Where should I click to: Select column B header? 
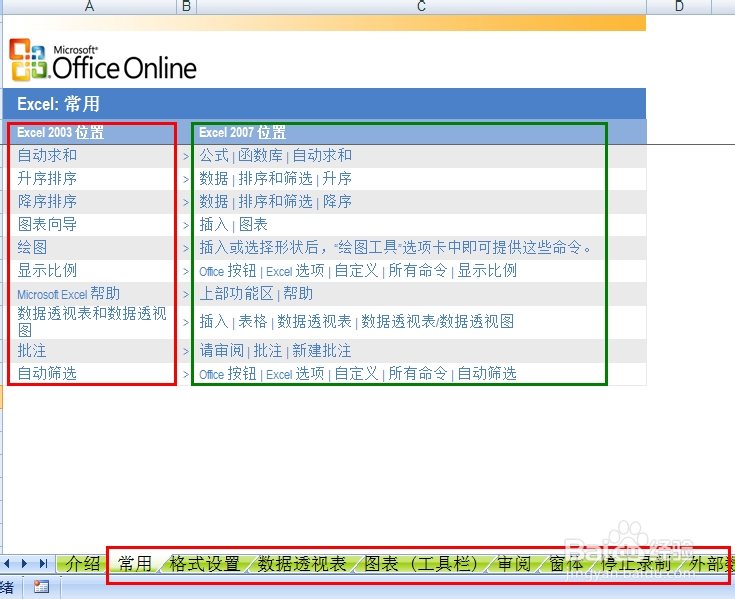(187, 6)
